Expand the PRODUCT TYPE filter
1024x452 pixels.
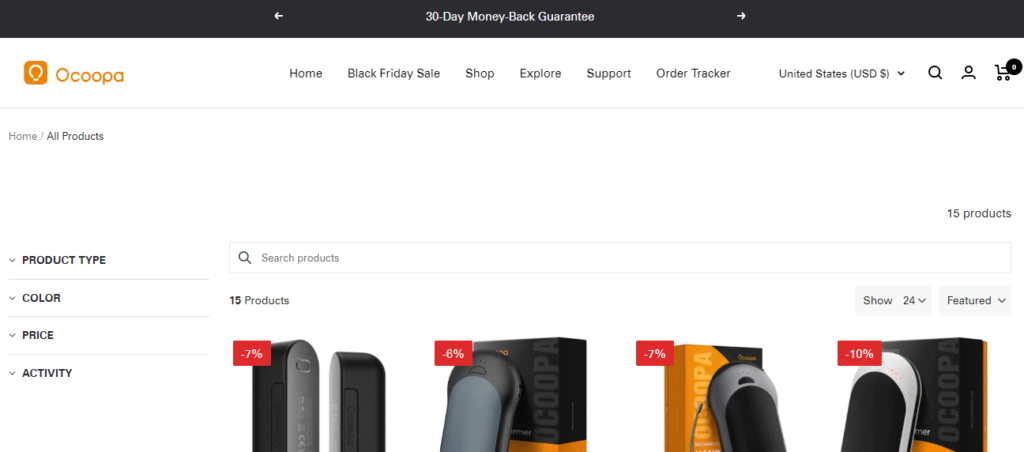click(x=108, y=260)
